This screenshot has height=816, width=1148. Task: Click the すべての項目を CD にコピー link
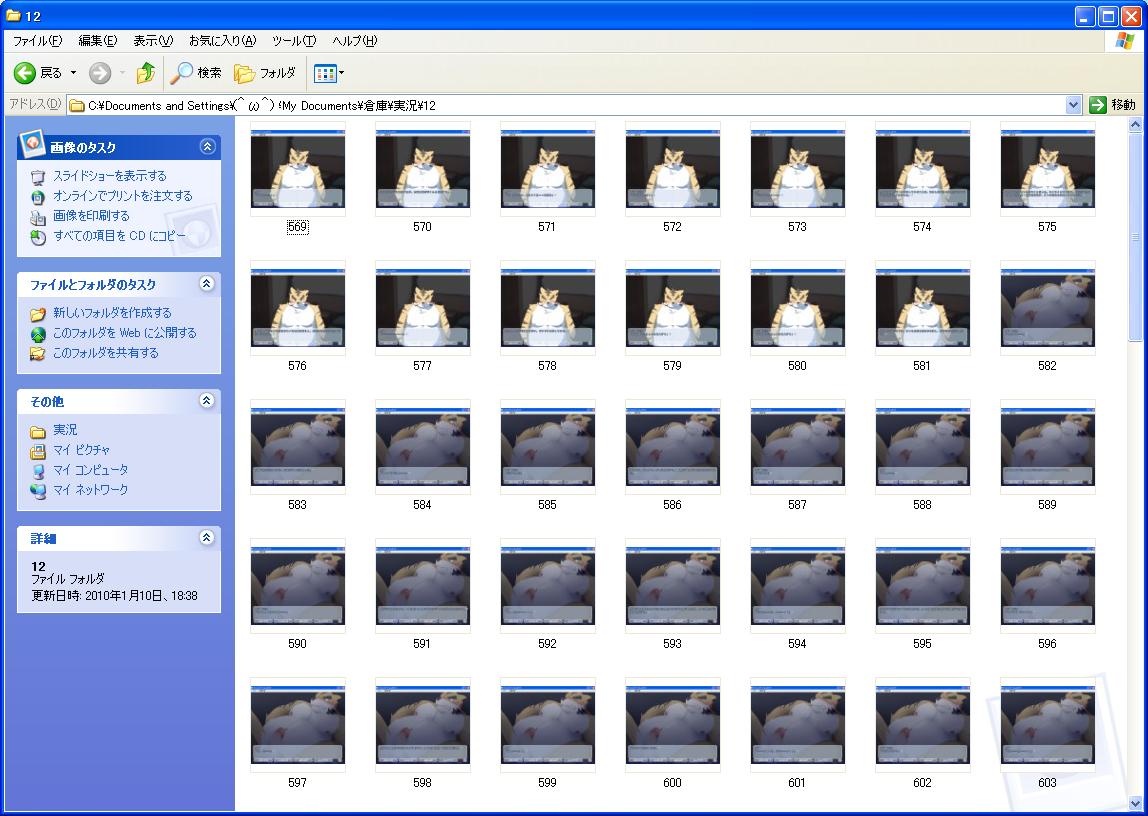click(119, 236)
